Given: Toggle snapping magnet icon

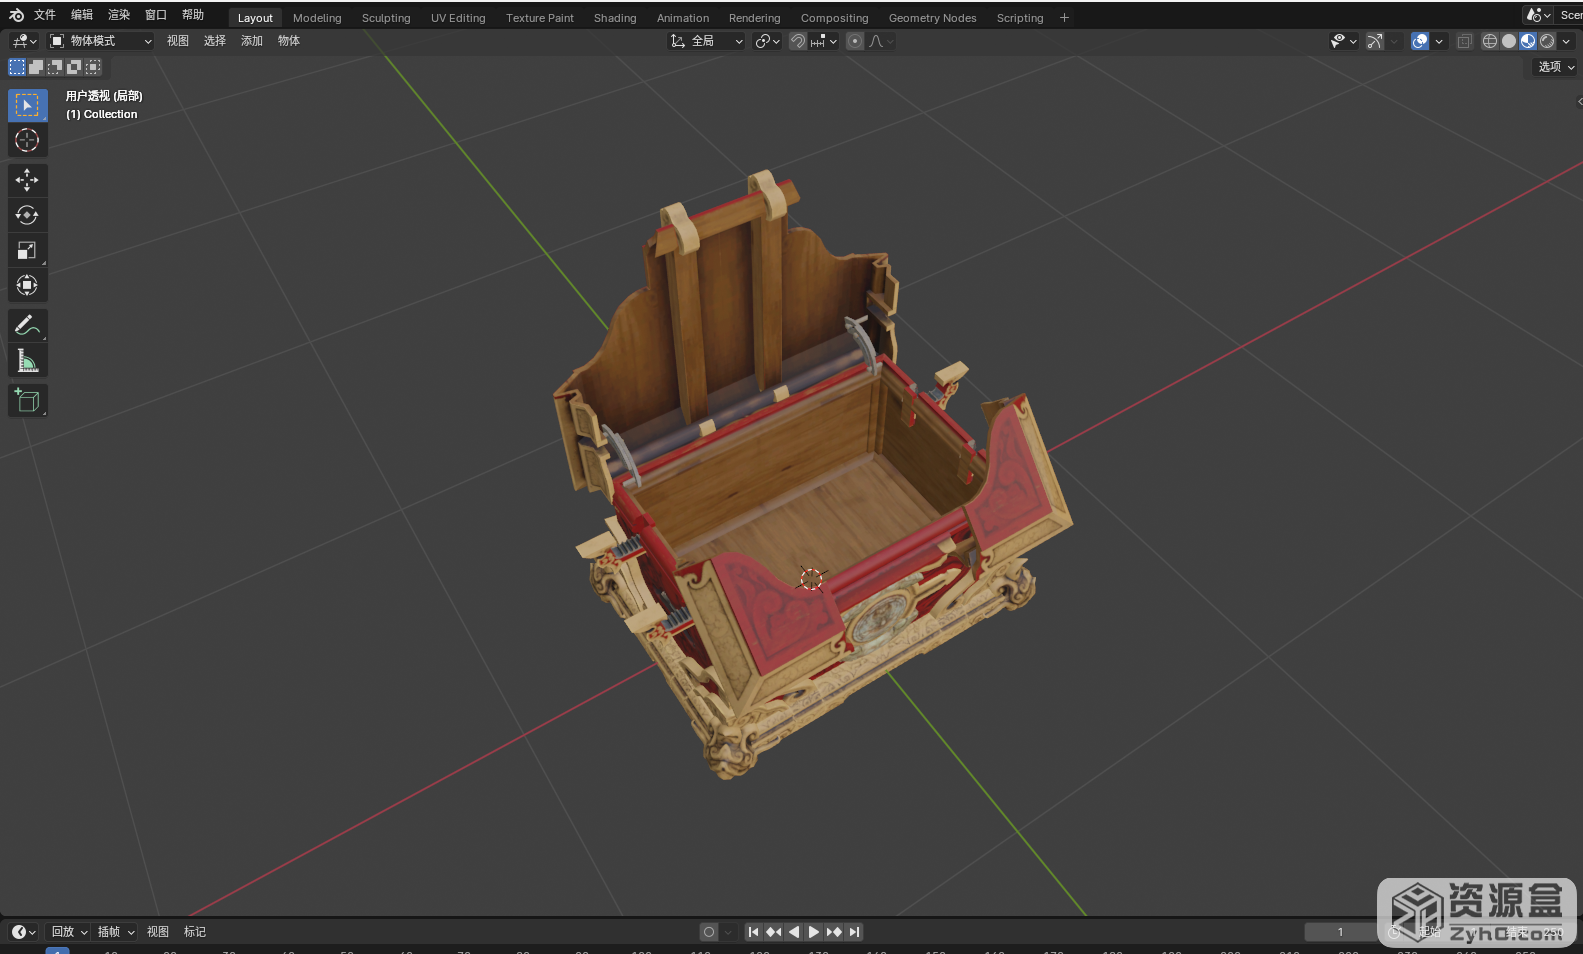Looking at the screenshot, I should pos(798,41).
